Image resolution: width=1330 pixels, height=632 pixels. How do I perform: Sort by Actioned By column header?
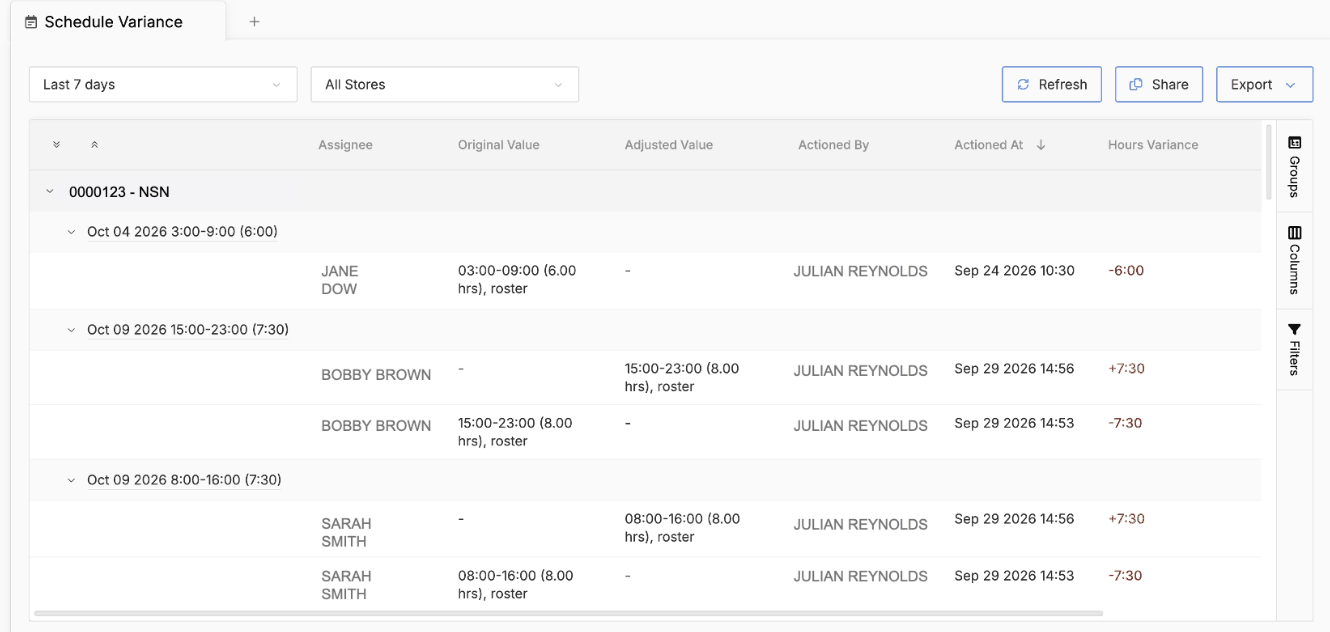(833, 145)
